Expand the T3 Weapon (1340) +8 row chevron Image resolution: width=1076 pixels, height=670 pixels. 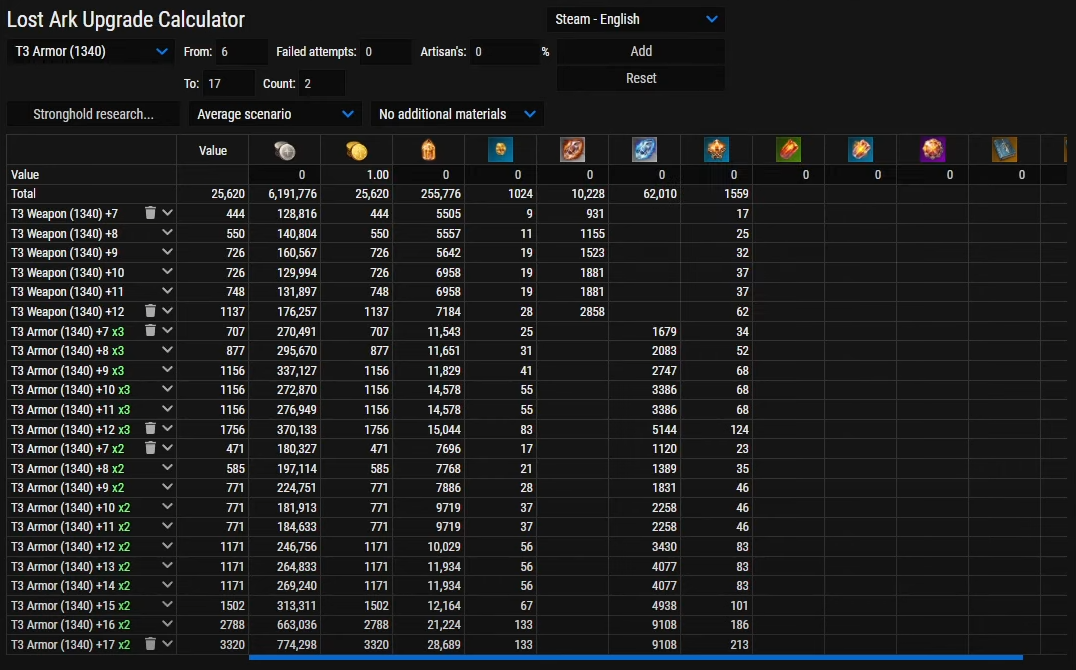point(167,233)
